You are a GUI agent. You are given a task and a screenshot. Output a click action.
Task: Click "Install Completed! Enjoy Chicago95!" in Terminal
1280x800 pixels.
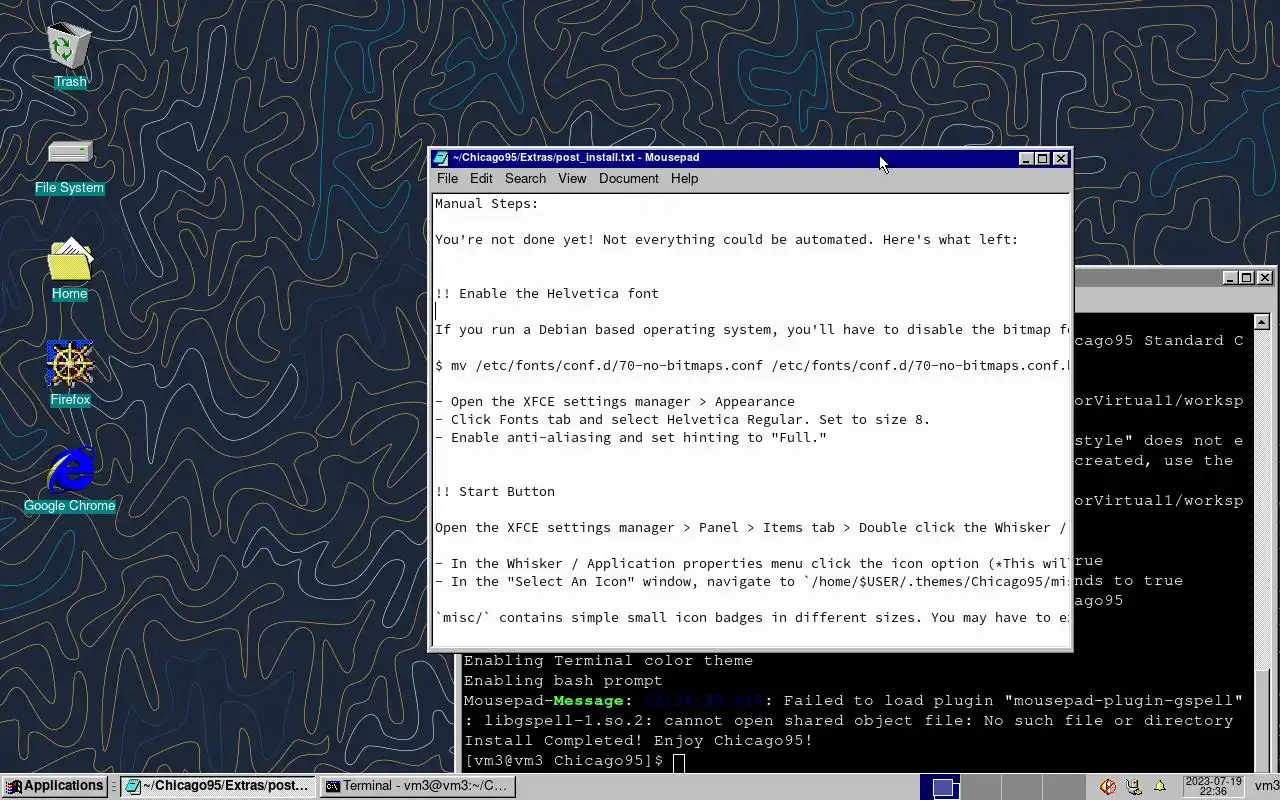point(638,741)
